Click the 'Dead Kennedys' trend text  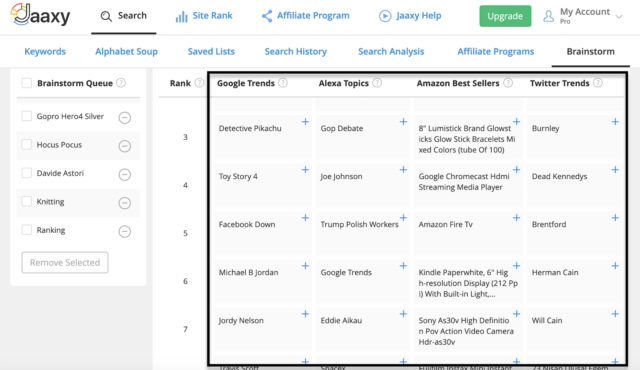point(559,176)
